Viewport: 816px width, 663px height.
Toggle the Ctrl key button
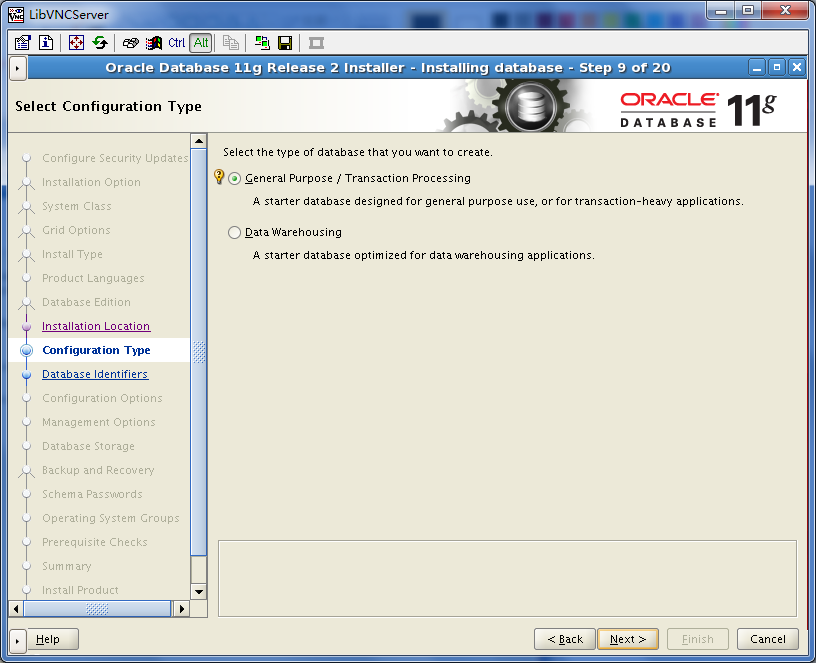pyautogui.click(x=176, y=43)
